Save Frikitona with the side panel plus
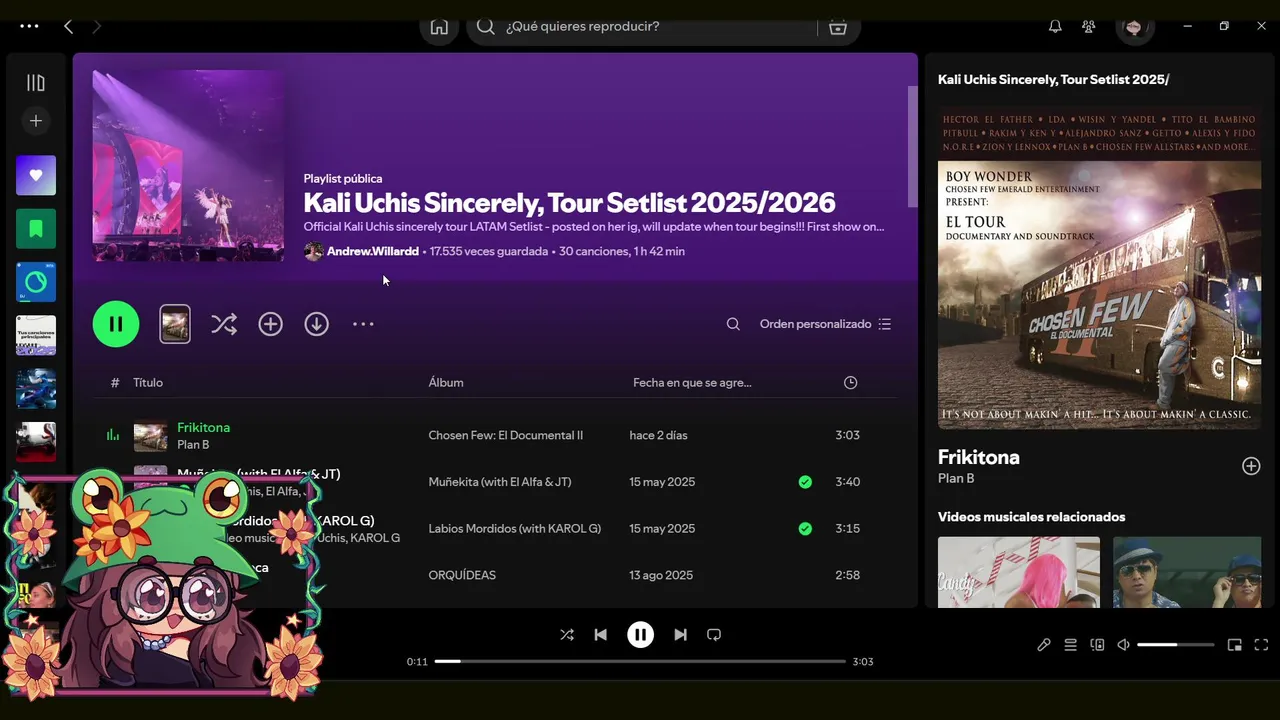This screenshot has height=720, width=1280. click(x=1251, y=466)
